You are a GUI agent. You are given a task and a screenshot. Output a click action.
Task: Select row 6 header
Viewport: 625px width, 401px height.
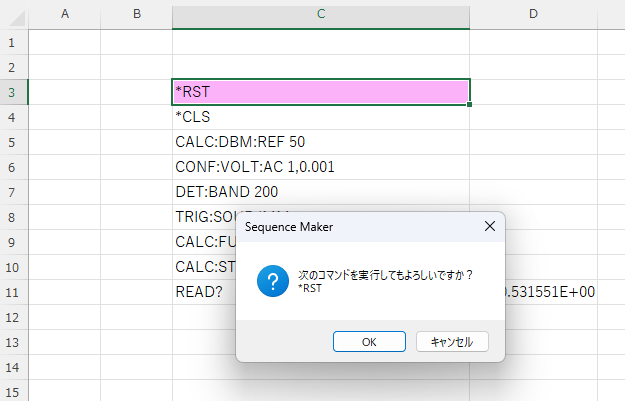14,167
